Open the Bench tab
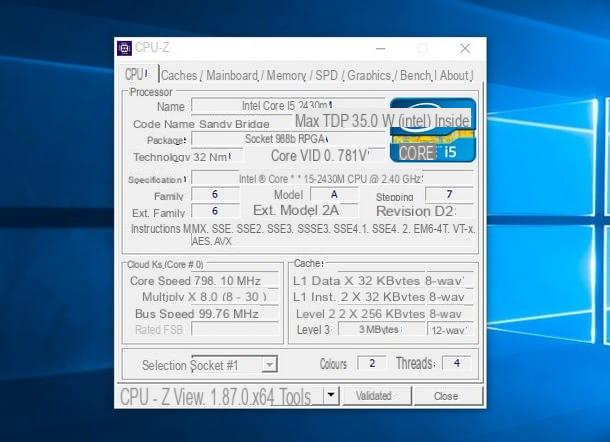610x442 pixels. [415, 75]
